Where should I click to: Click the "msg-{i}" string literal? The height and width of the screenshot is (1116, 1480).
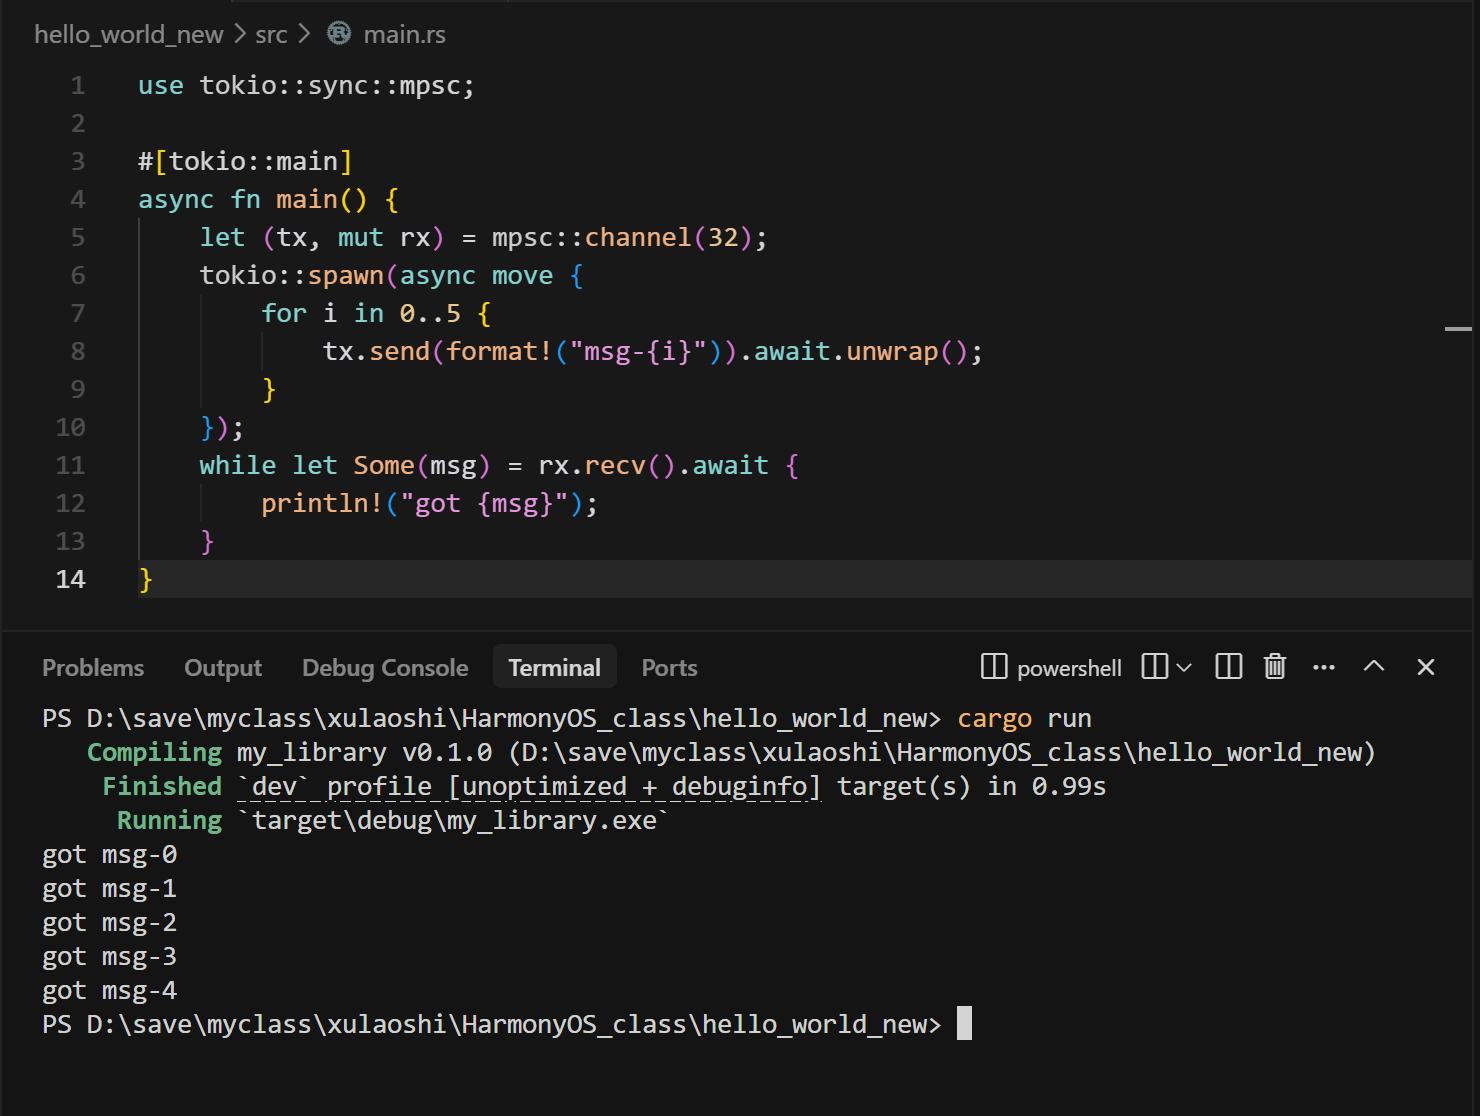click(638, 352)
